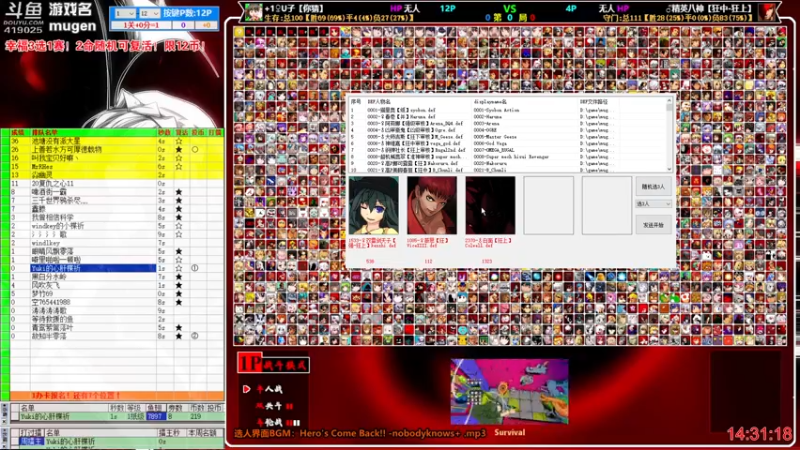Click the orange +0 counter box

pyautogui.click(x=207, y=25)
